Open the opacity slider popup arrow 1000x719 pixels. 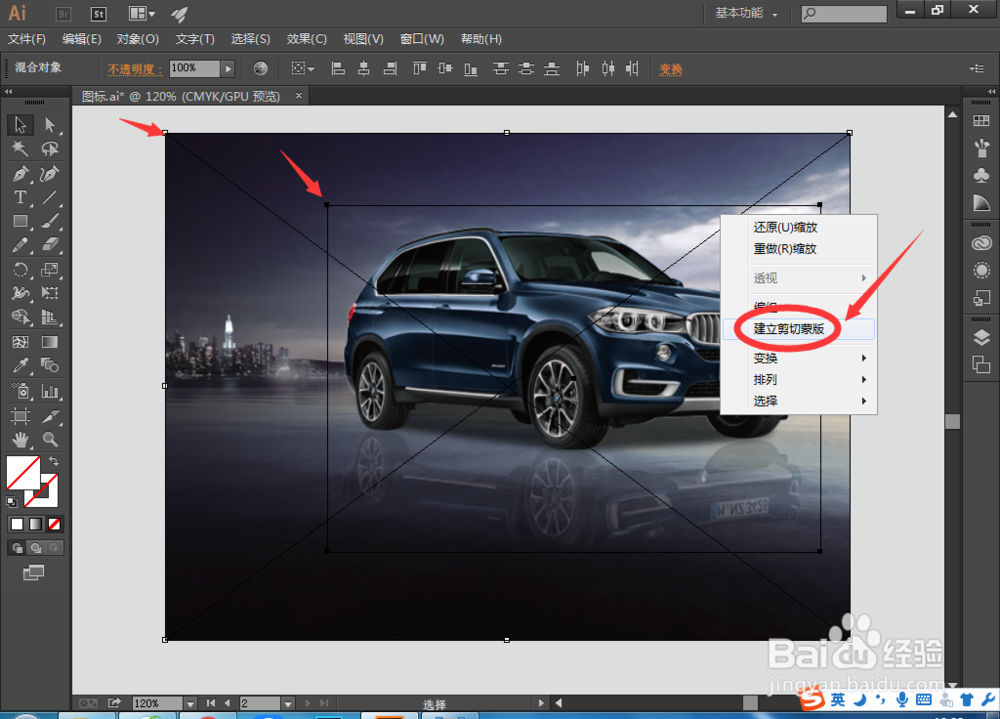point(228,68)
